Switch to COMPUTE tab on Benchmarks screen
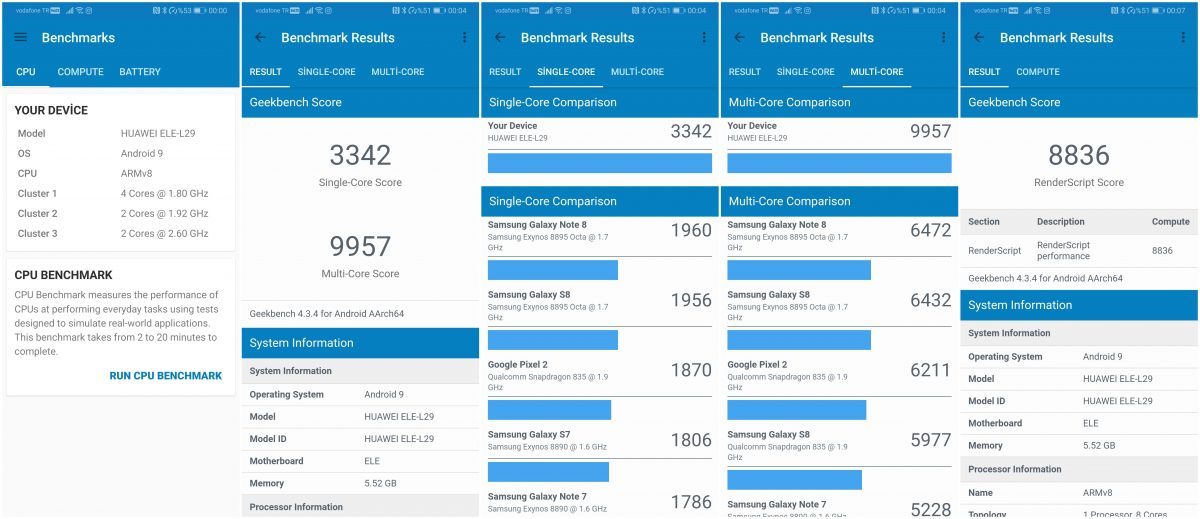Viewport: 1200px width, 519px height. 80,72
